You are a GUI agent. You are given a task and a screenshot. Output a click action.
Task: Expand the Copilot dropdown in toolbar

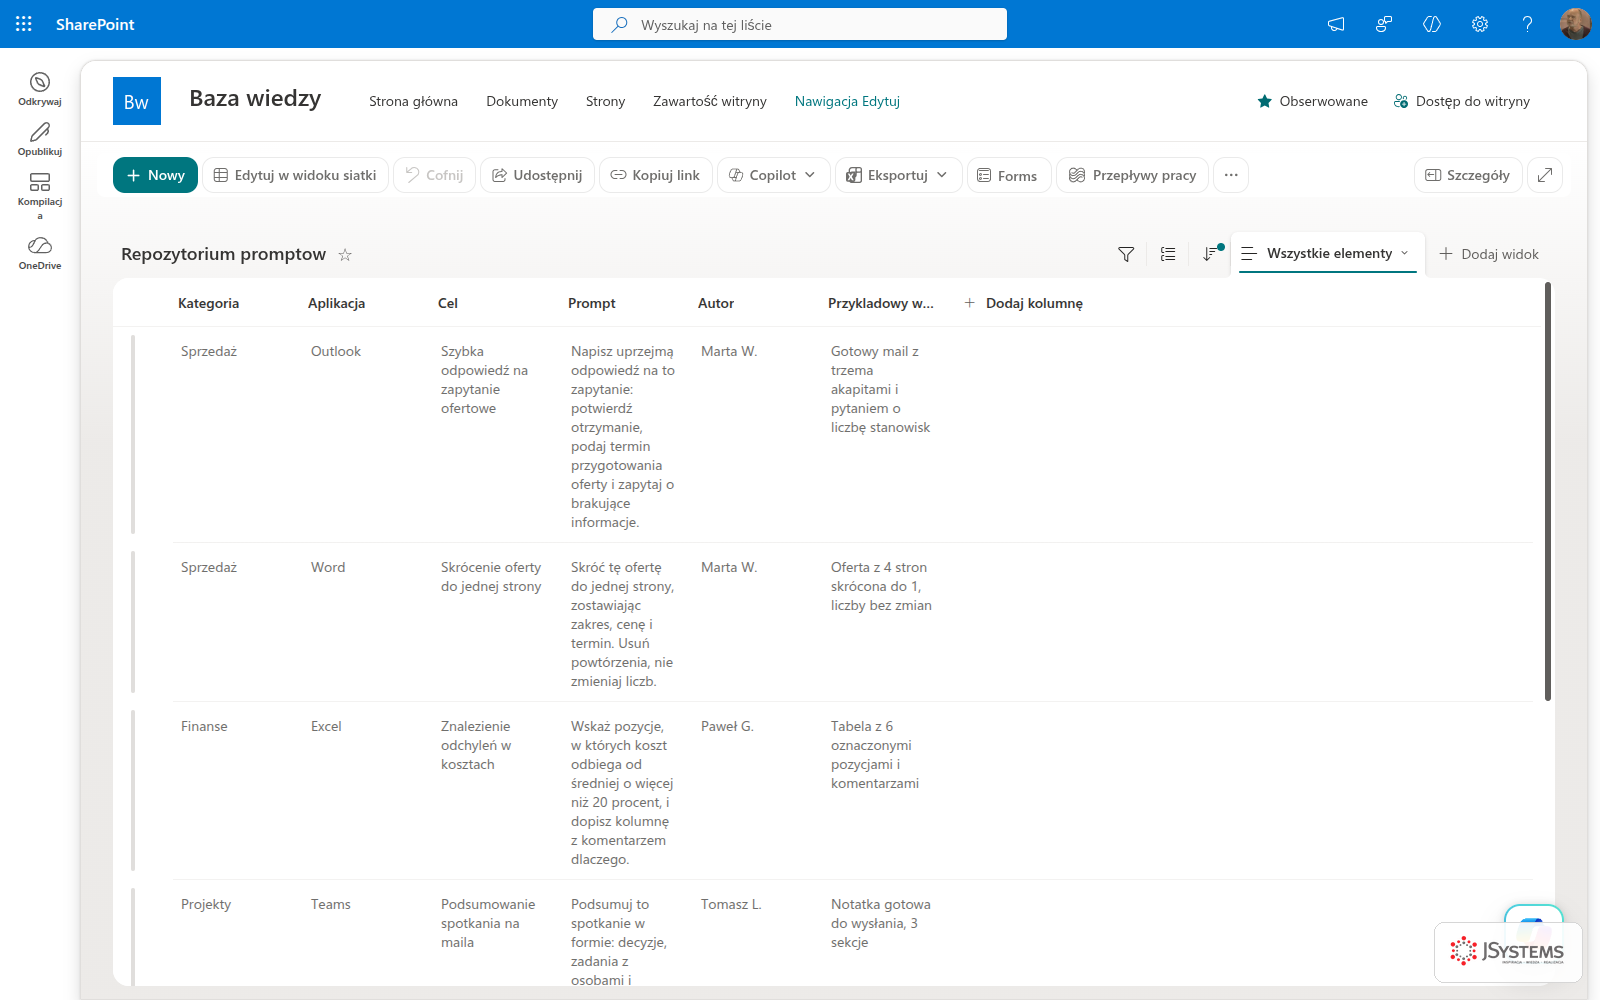(x=773, y=175)
